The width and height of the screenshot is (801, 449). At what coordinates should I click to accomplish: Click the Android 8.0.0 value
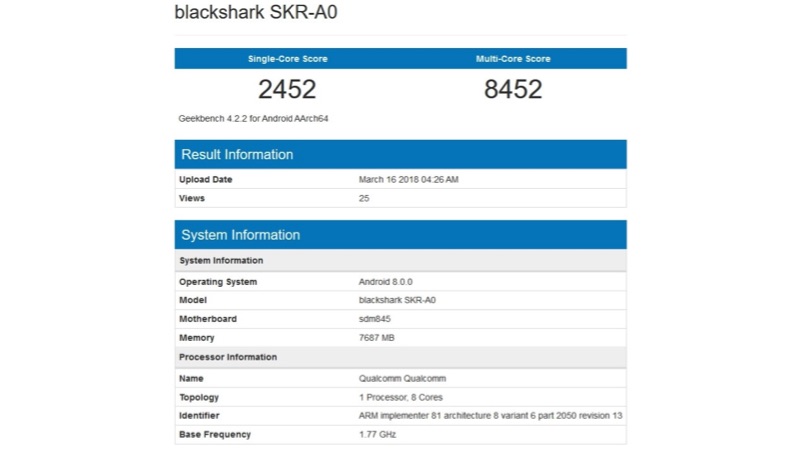(386, 282)
